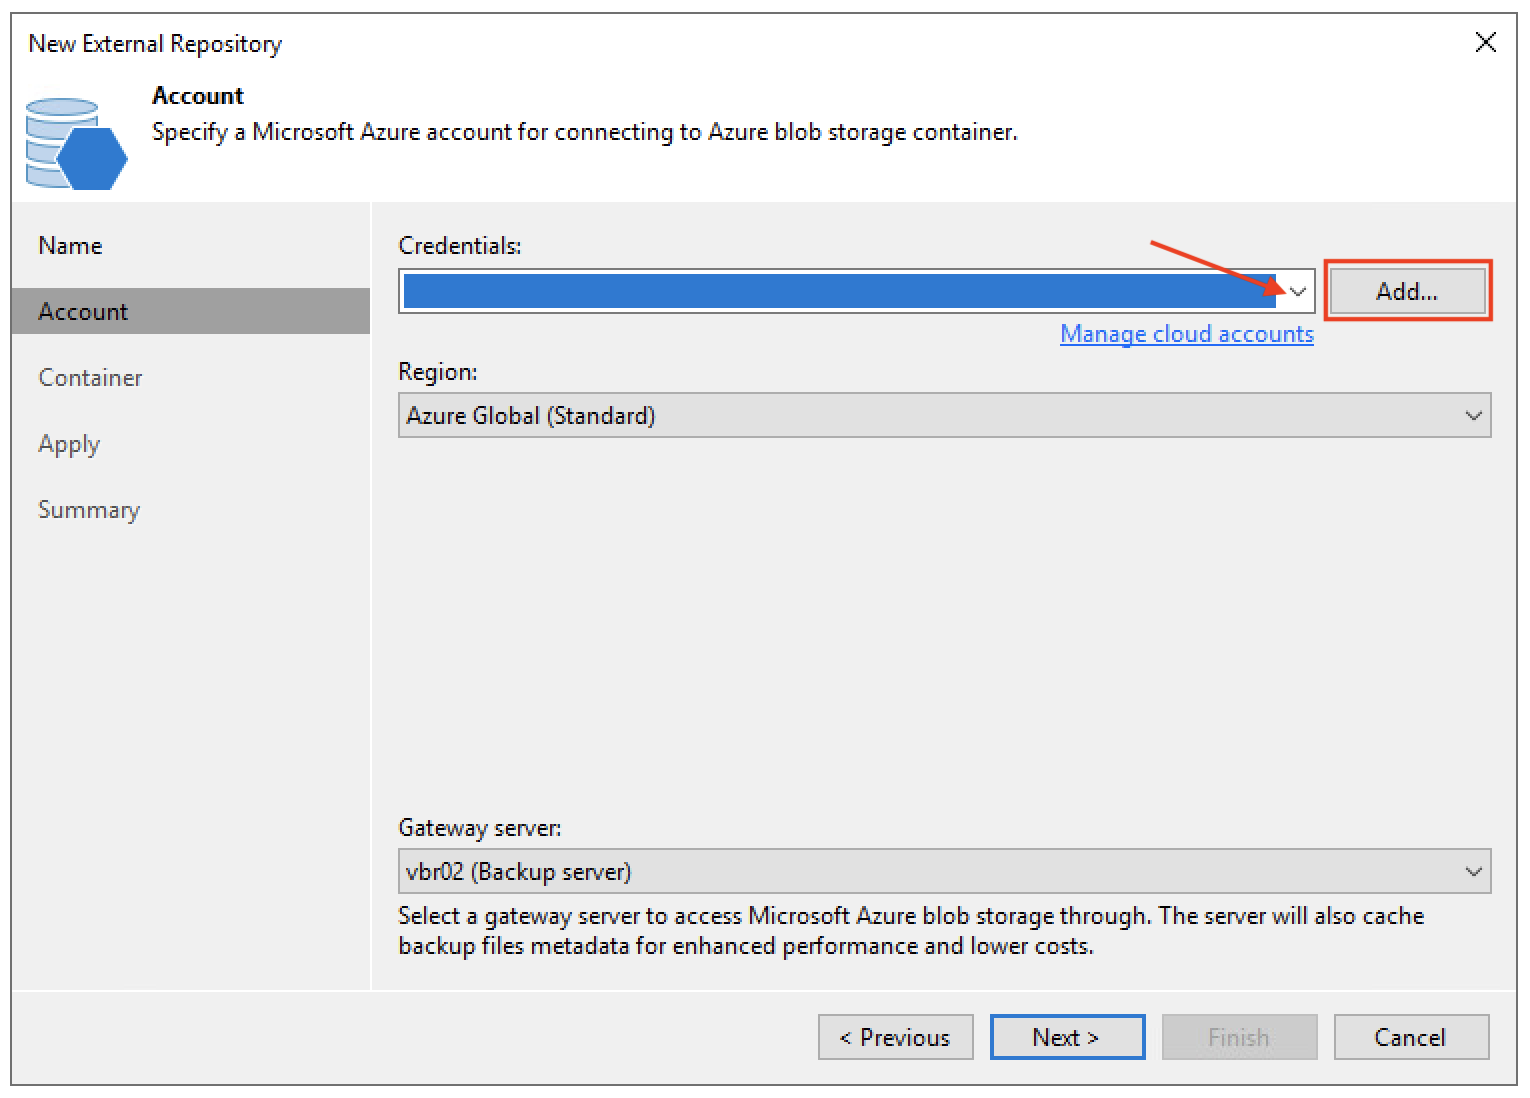This screenshot has height=1098, width=1530.
Task: Open the Credentials dropdown list
Action: pyautogui.click(x=1298, y=291)
